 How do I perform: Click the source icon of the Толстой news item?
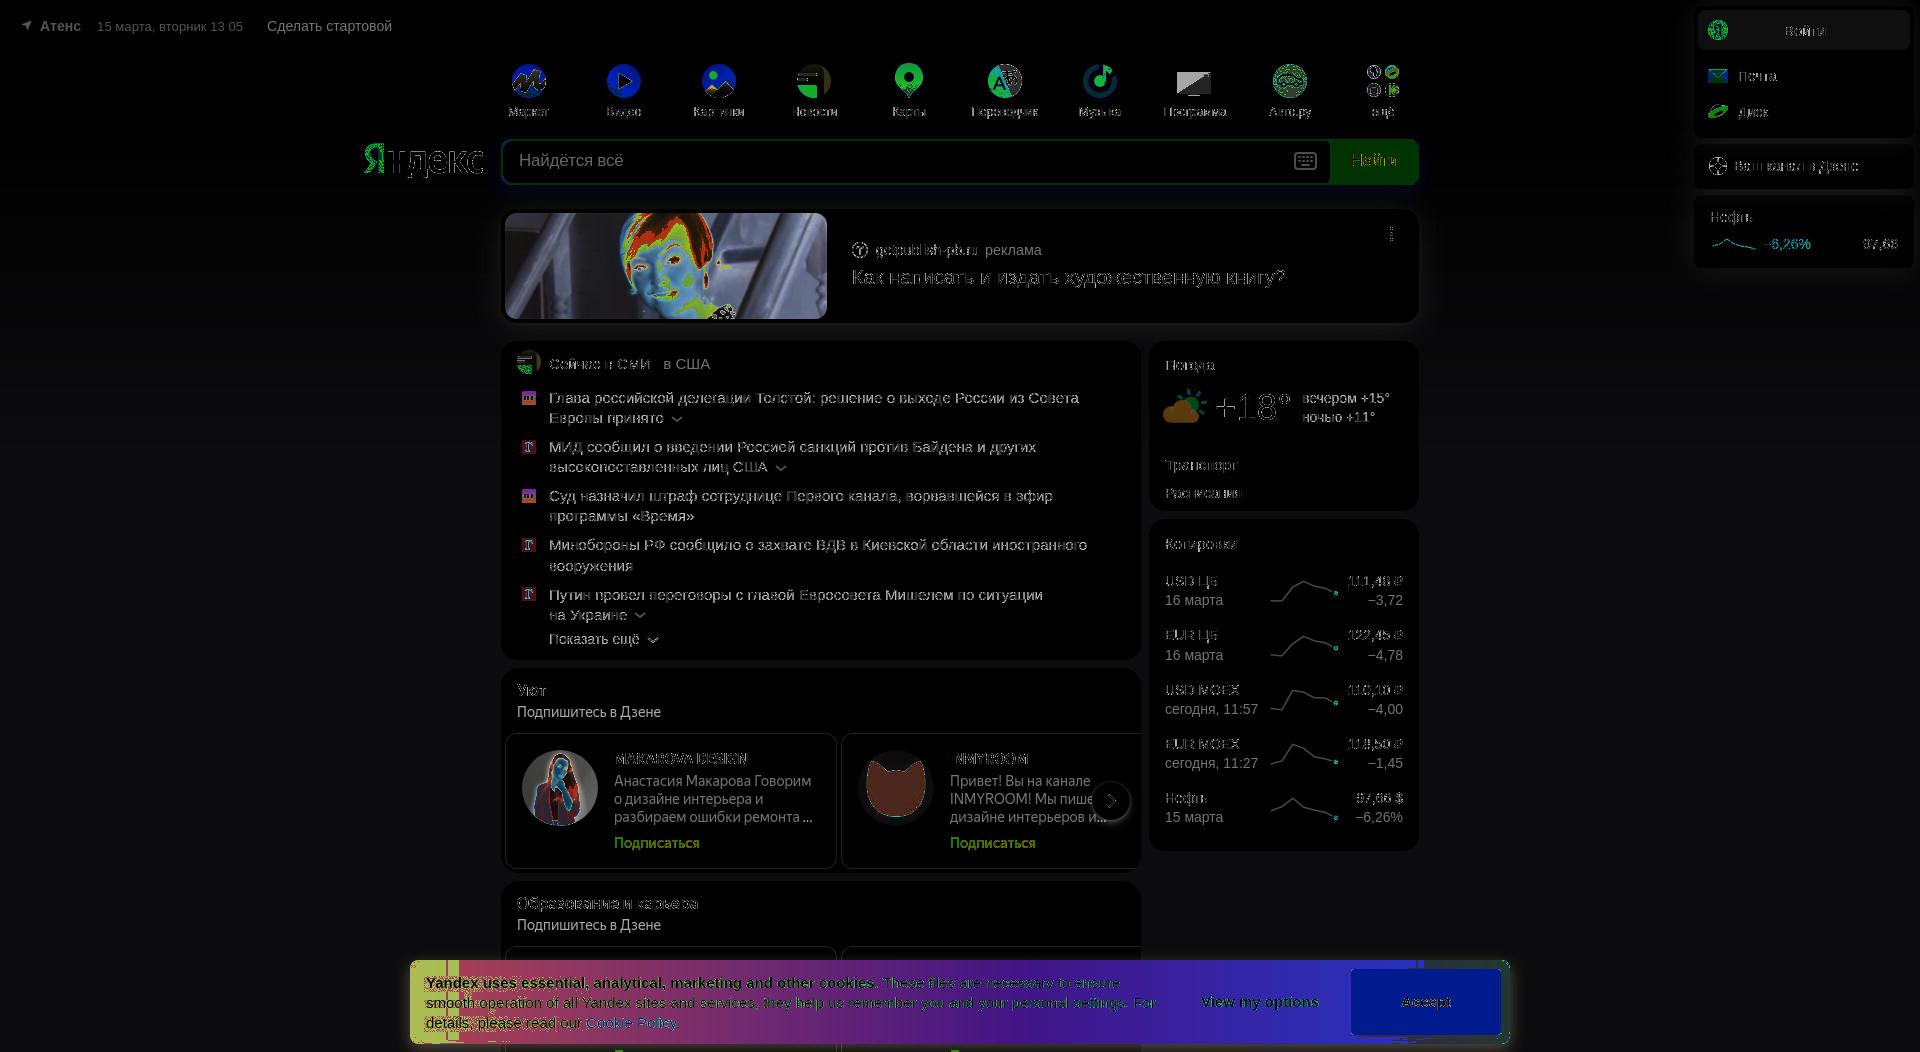[x=529, y=398]
